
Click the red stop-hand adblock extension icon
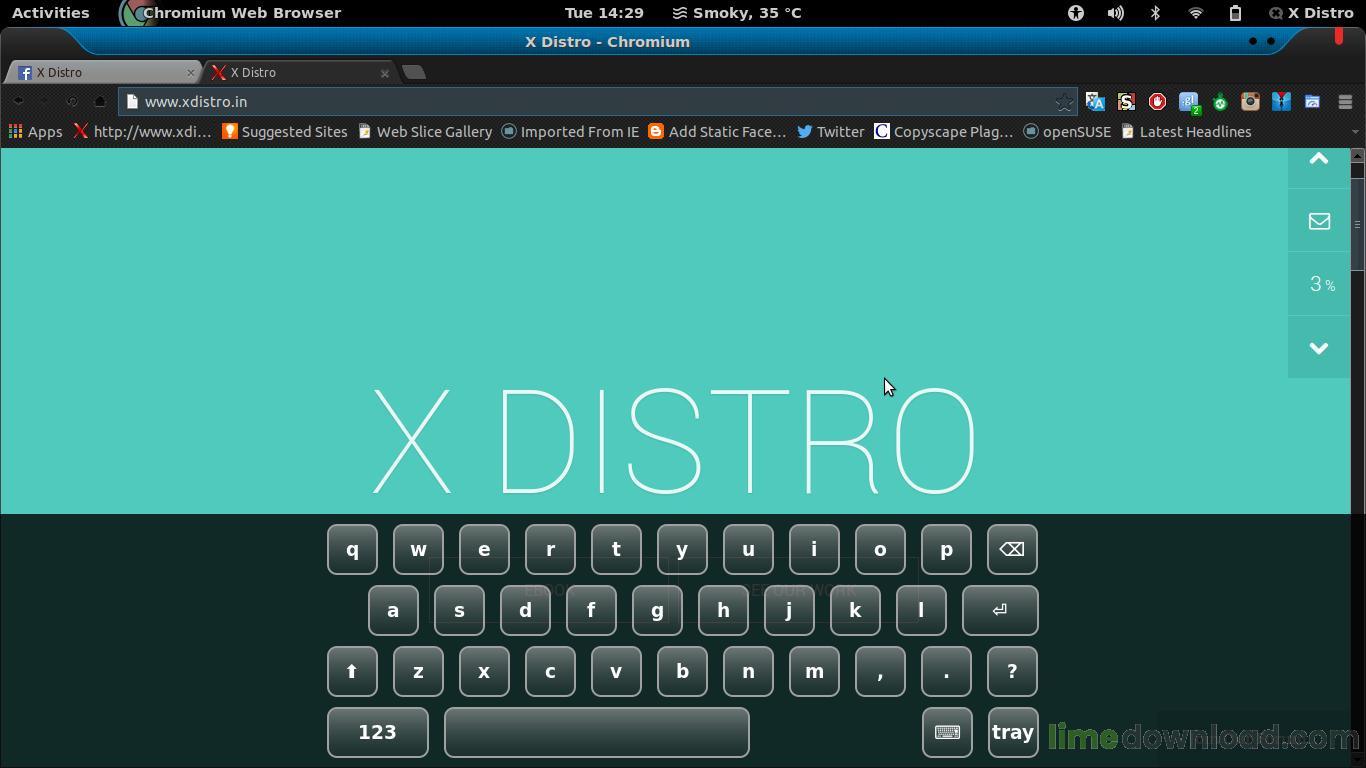pos(1157,102)
